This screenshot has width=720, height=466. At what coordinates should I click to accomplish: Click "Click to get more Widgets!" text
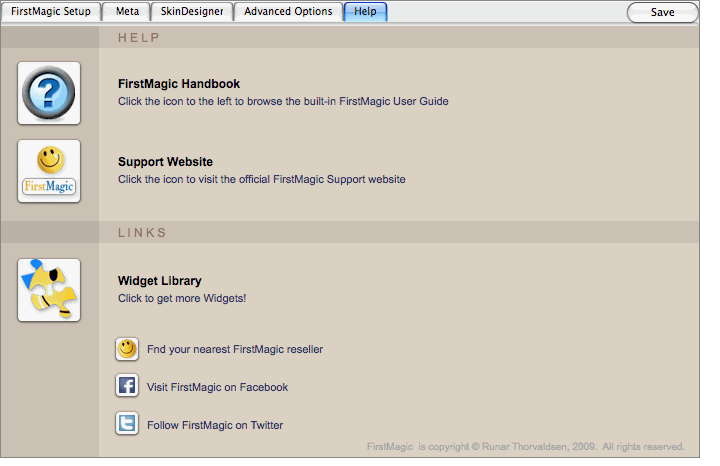tap(182, 298)
